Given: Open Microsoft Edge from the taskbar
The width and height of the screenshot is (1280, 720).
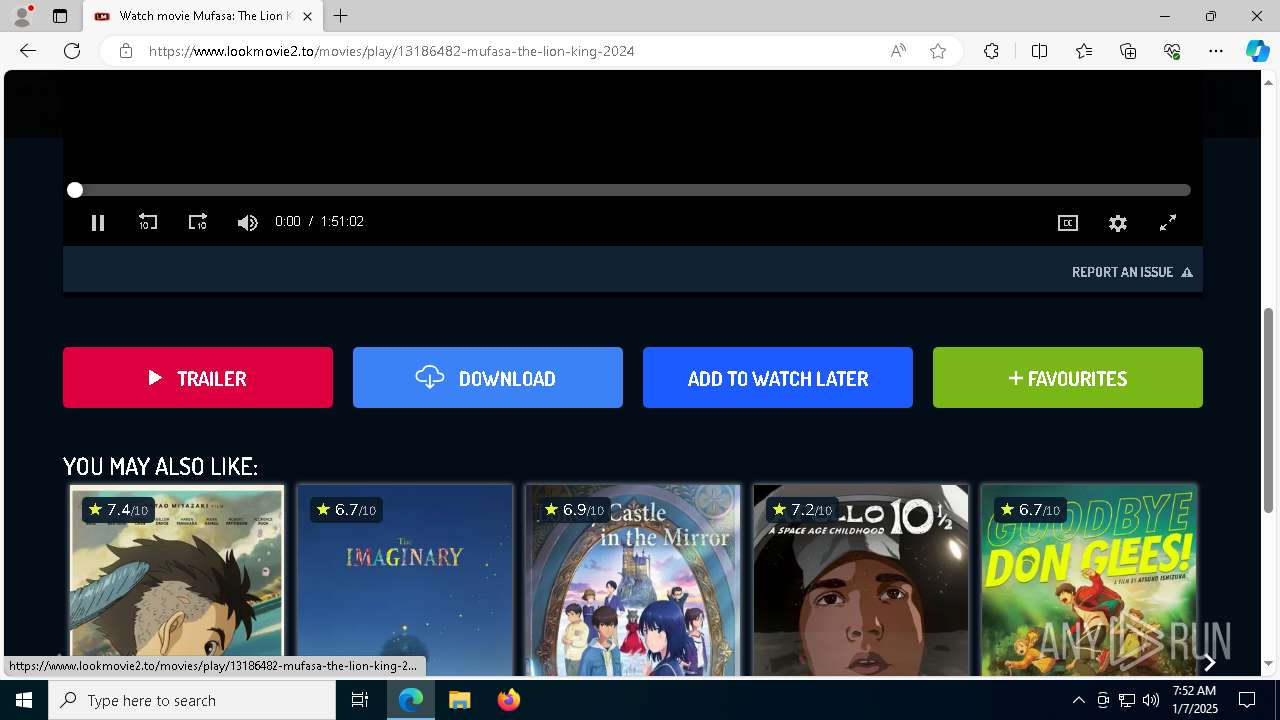Looking at the screenshot, I should (x=411, y=700).
